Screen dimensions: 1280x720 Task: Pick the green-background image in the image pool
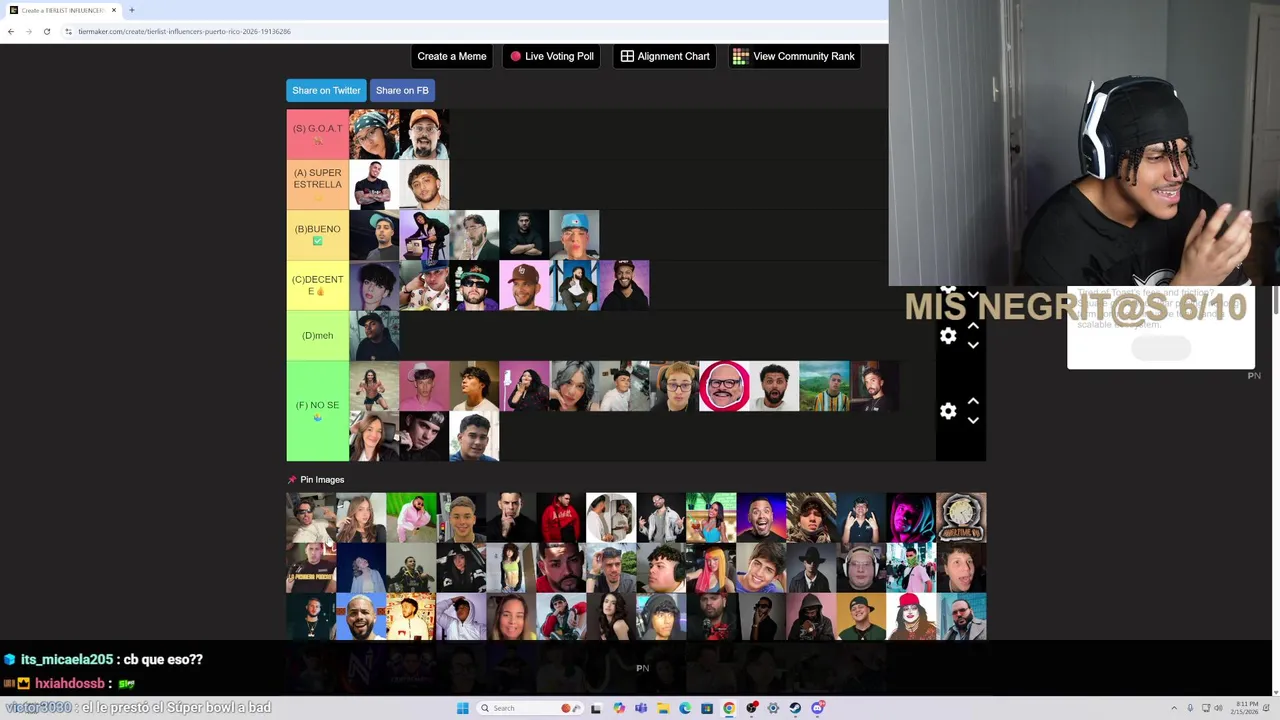click(x=411, y=517)
